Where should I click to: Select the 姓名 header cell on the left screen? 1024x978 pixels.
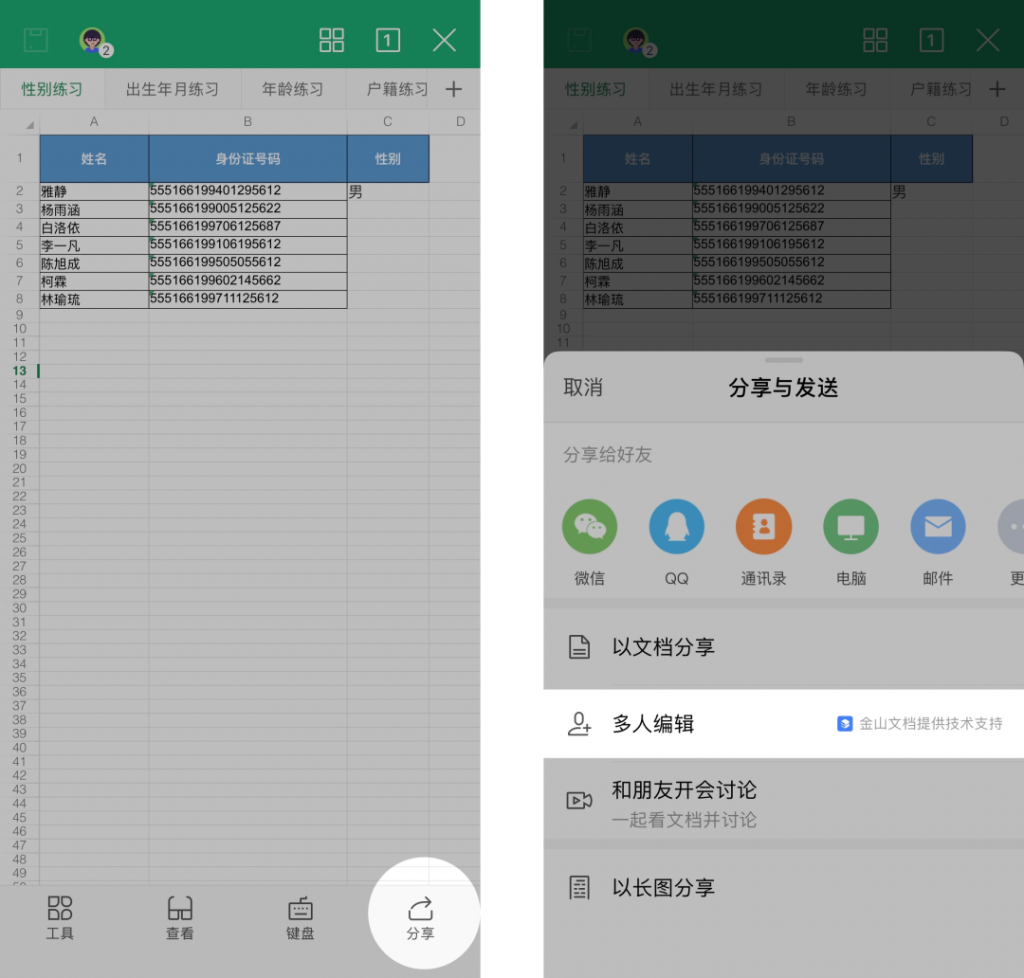(94, 159)
